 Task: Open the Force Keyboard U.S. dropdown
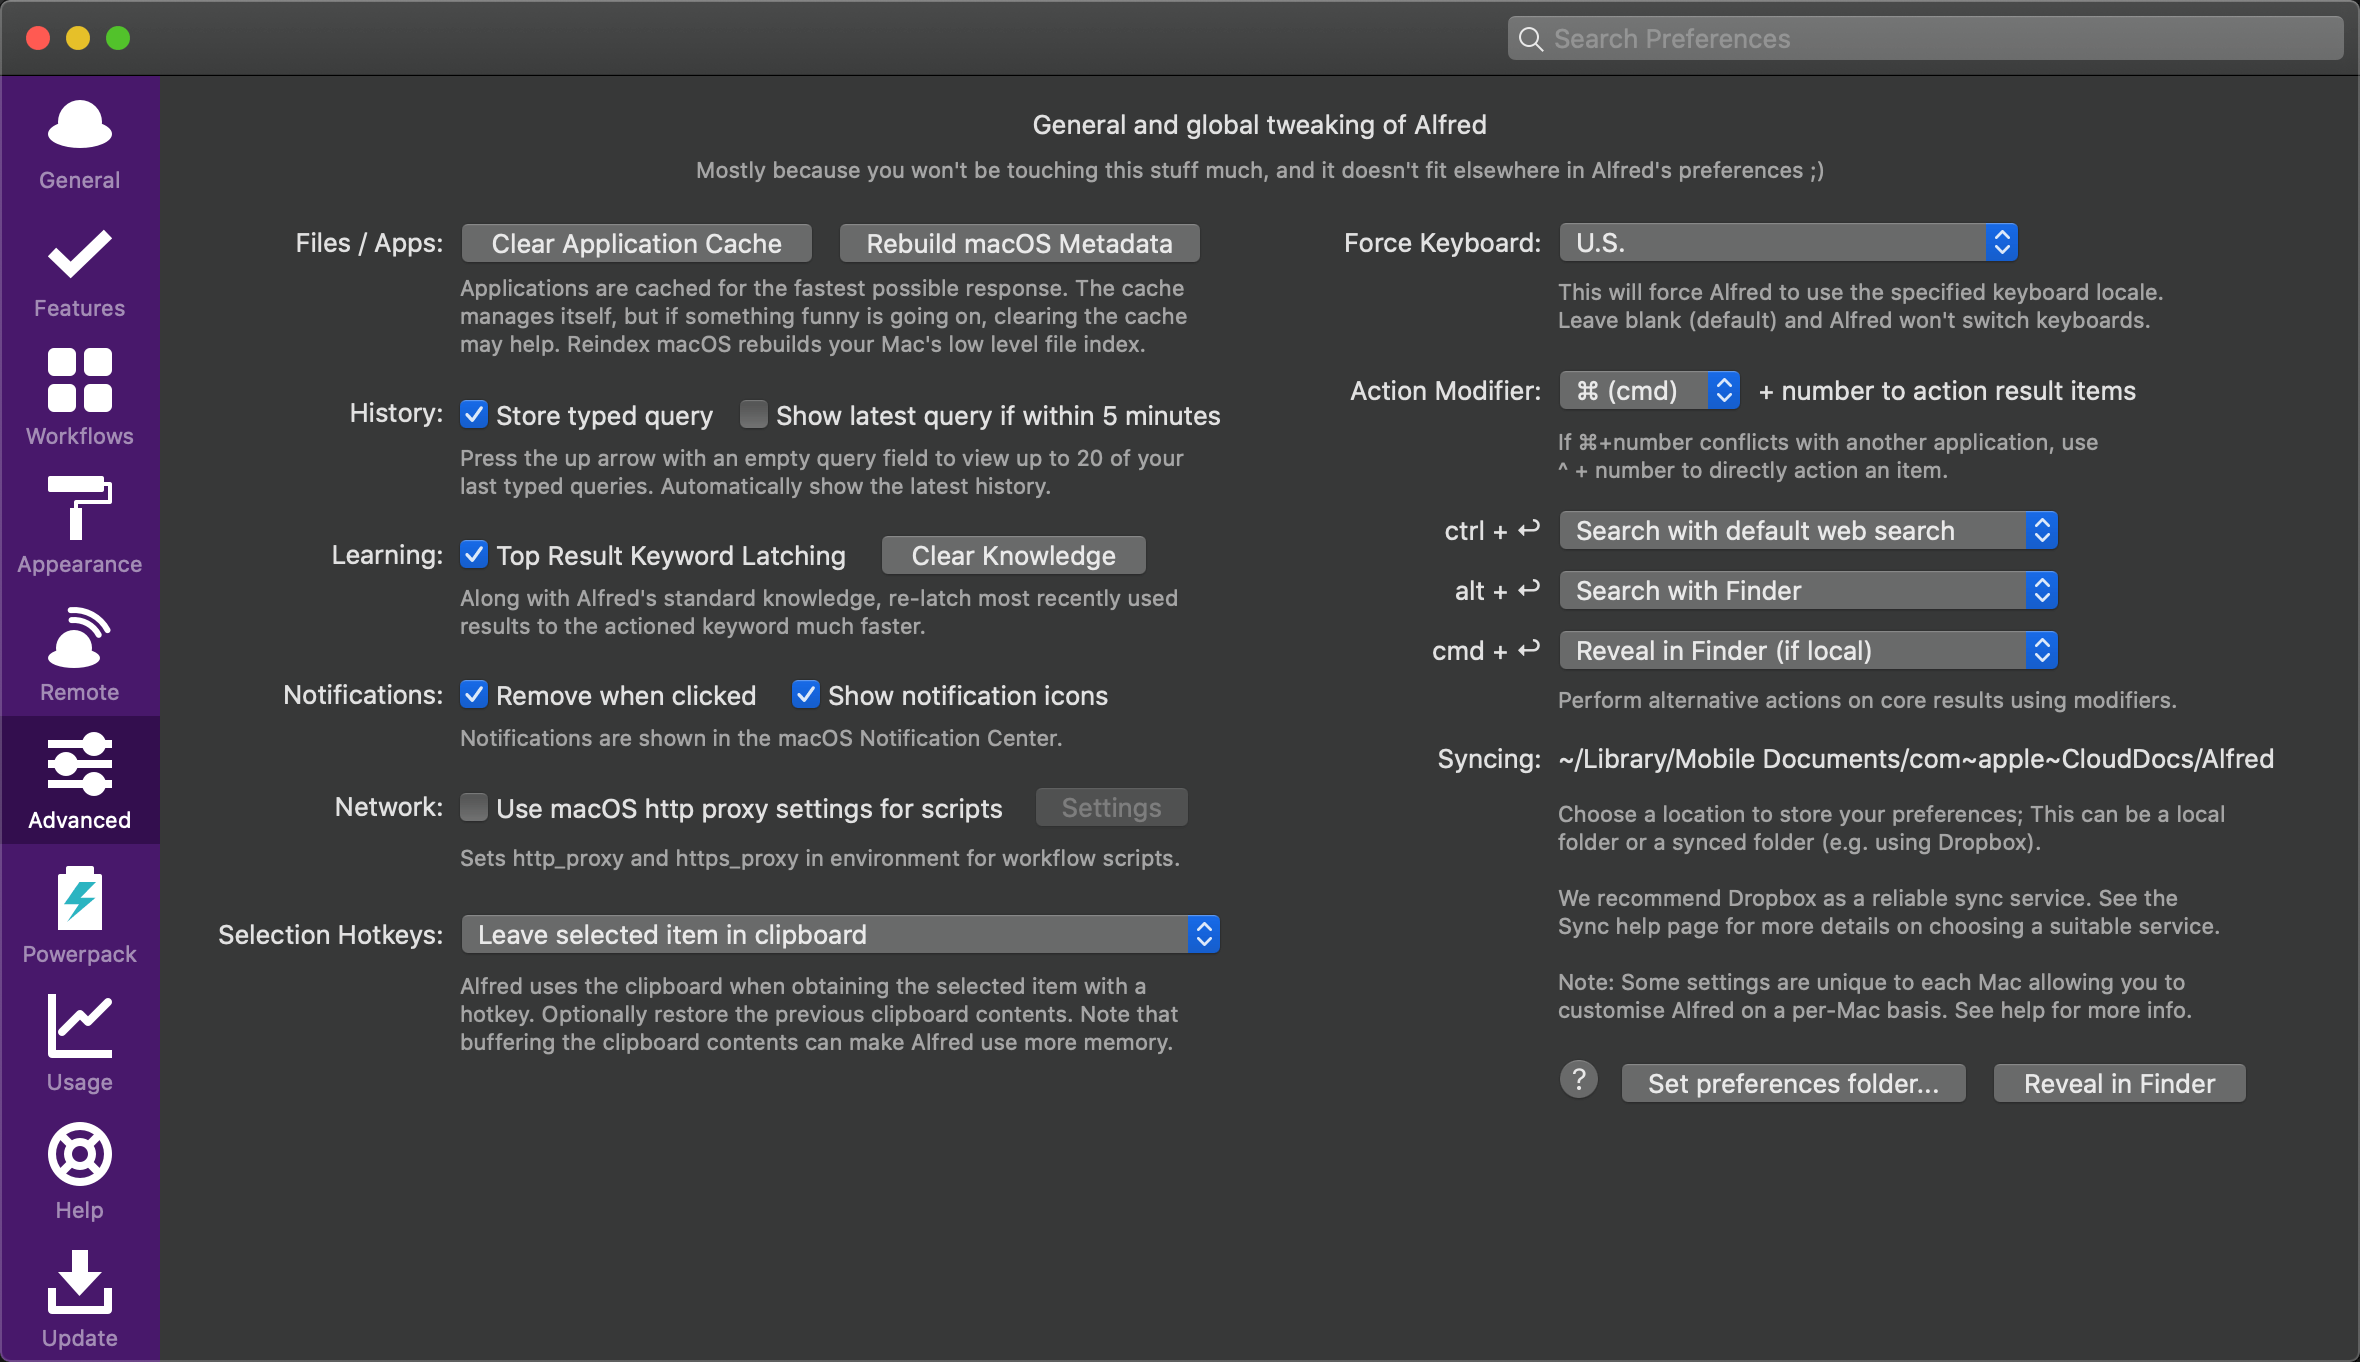click(1788, 243)
